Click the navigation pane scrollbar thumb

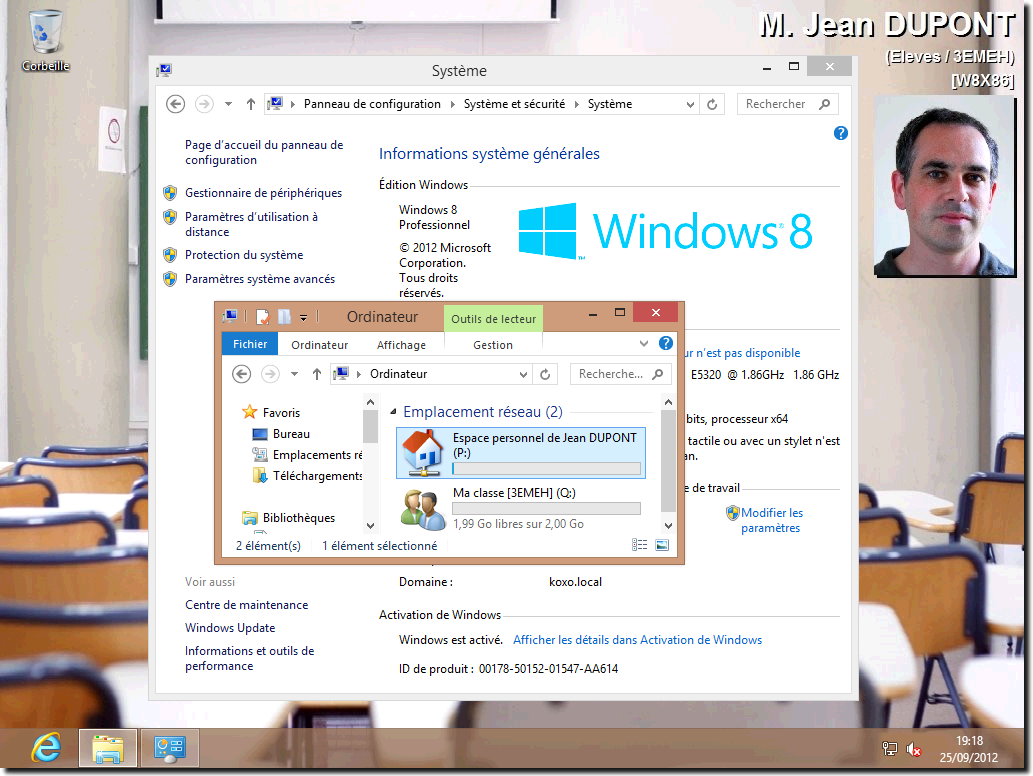click(x=370, y=426)
